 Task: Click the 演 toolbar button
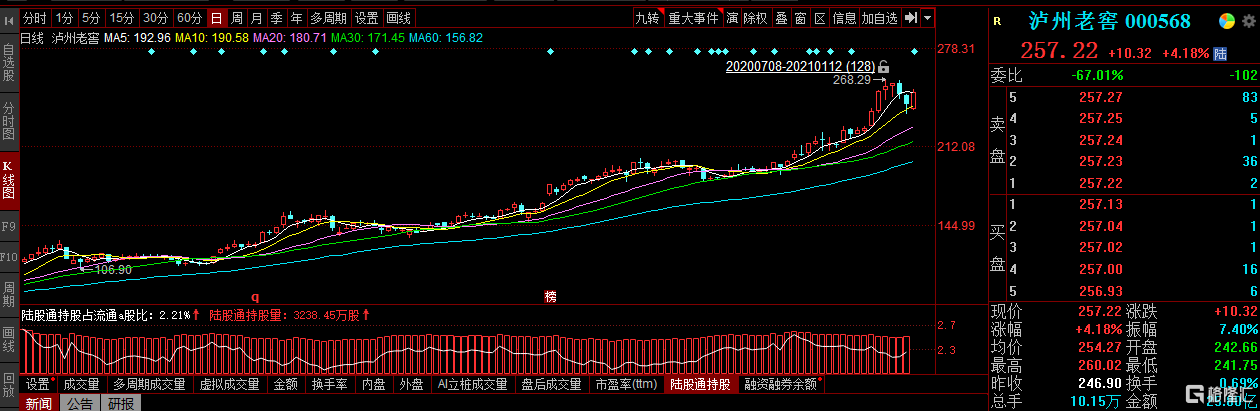click(x=732, y=18)
